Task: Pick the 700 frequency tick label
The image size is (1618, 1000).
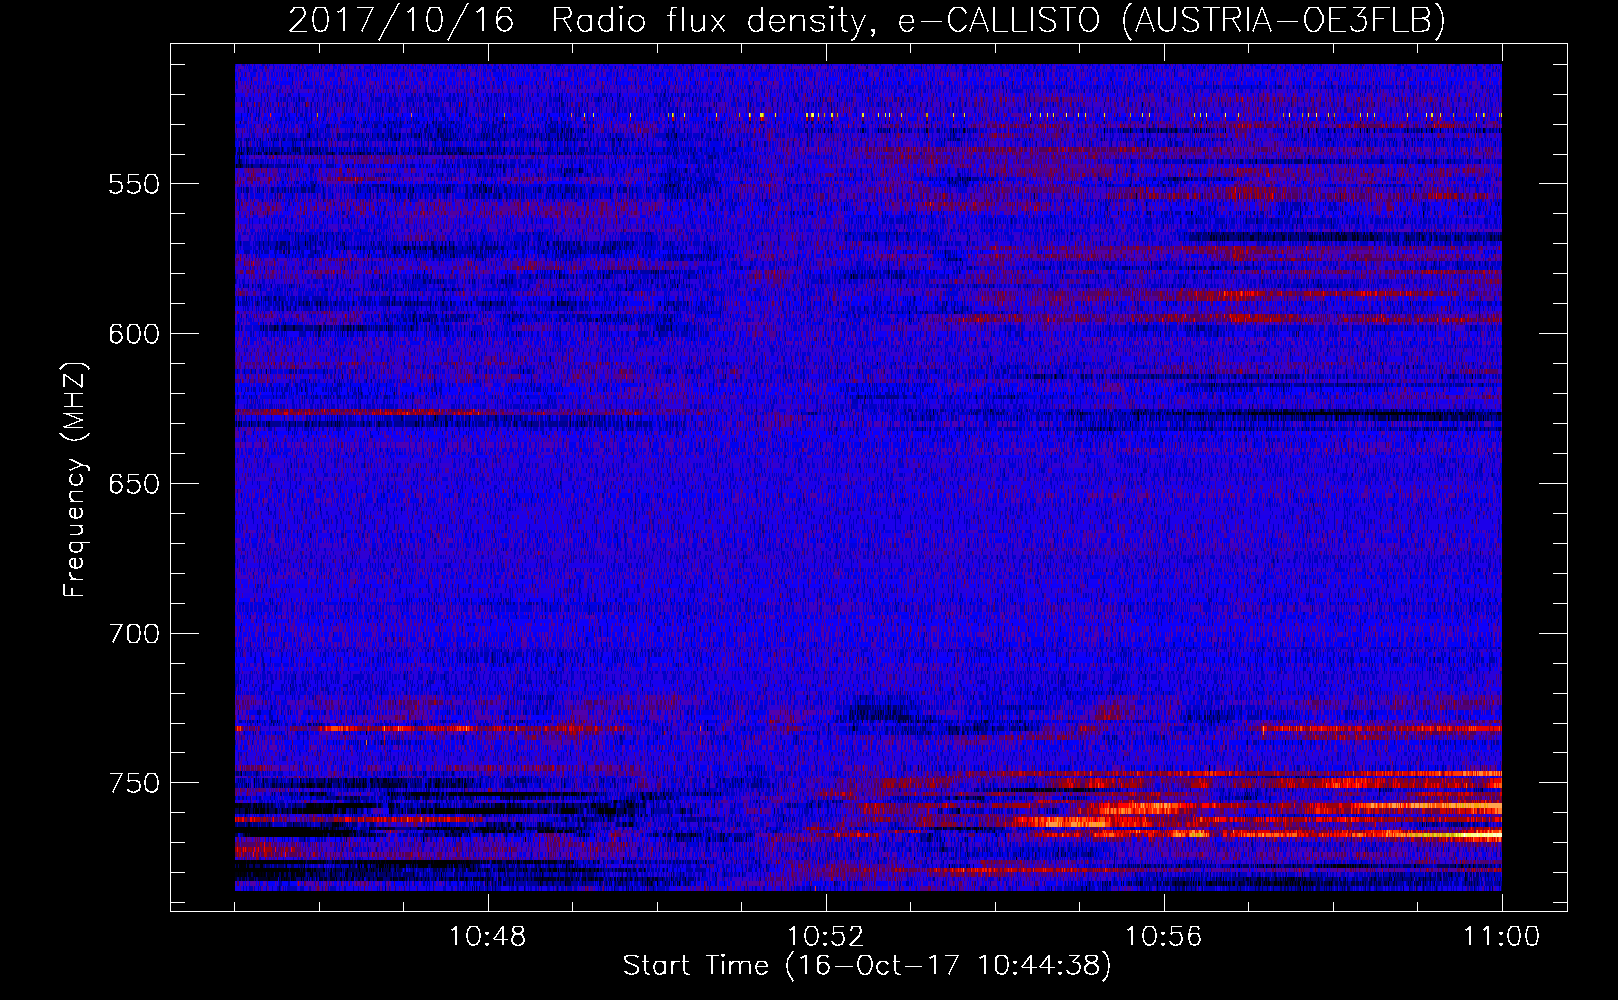Action: pos(134,634)
